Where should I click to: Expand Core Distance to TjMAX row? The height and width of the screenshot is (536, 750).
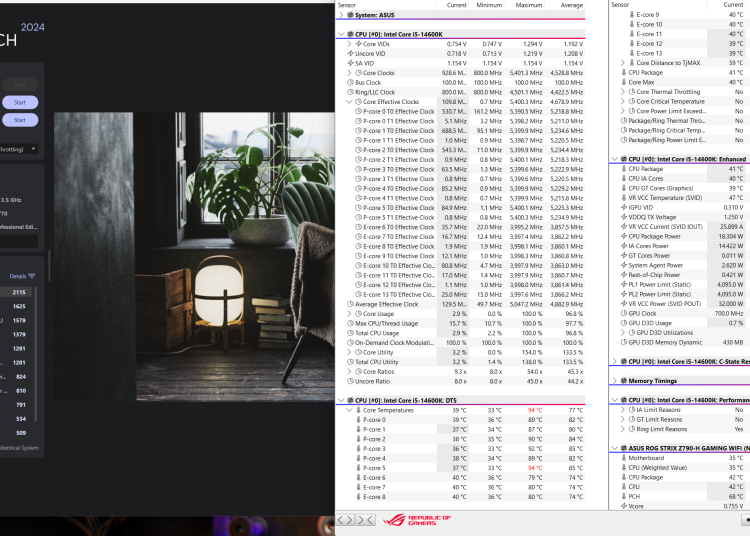(x=623, y=63)
